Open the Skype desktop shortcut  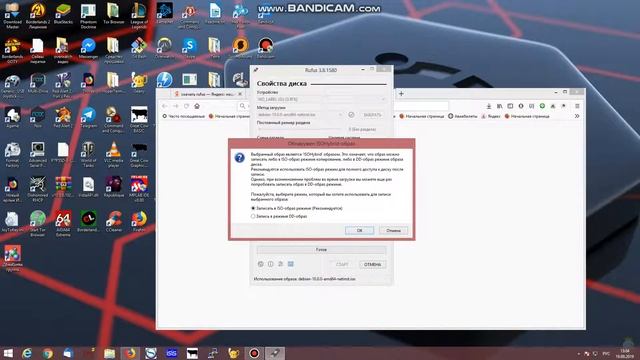pos(189,49)
